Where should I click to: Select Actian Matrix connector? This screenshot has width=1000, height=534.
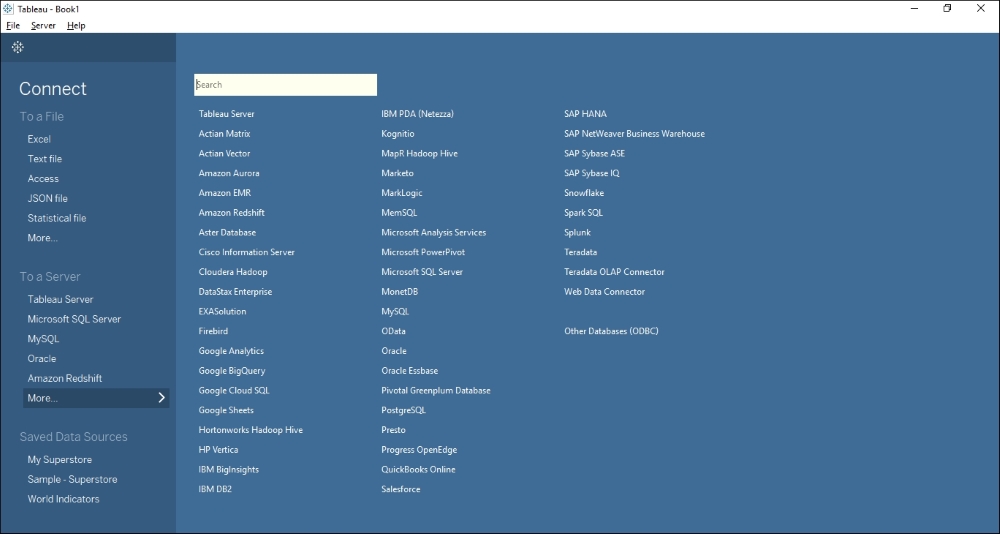coord(224,133)
